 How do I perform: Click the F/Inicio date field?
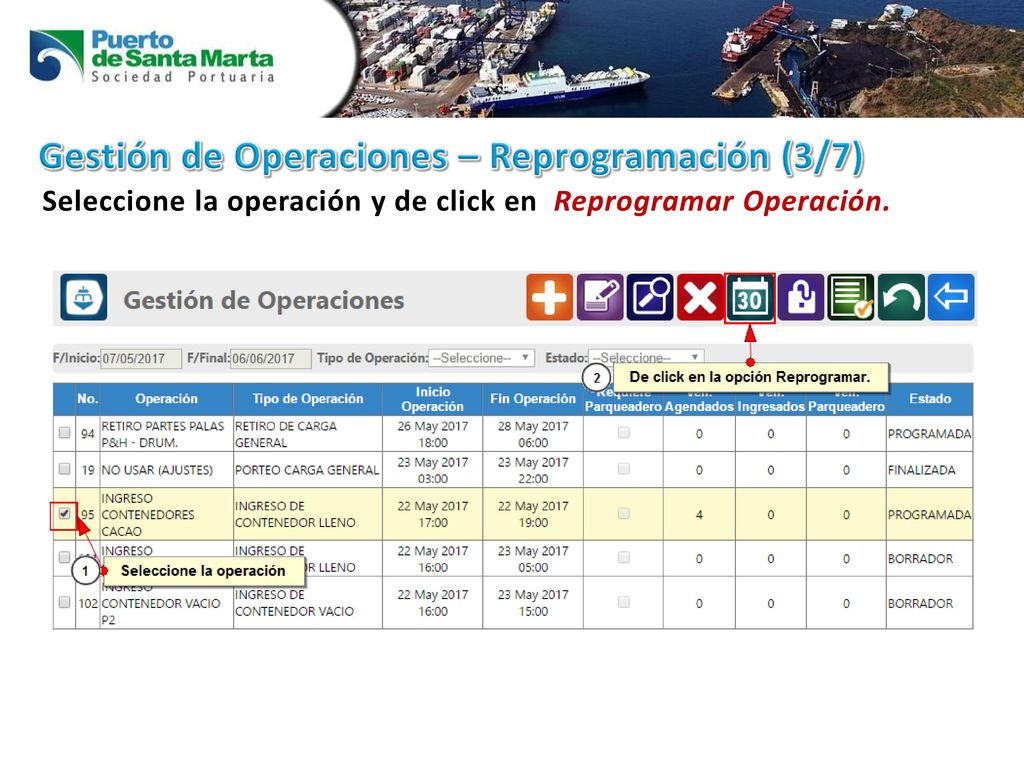141,359
